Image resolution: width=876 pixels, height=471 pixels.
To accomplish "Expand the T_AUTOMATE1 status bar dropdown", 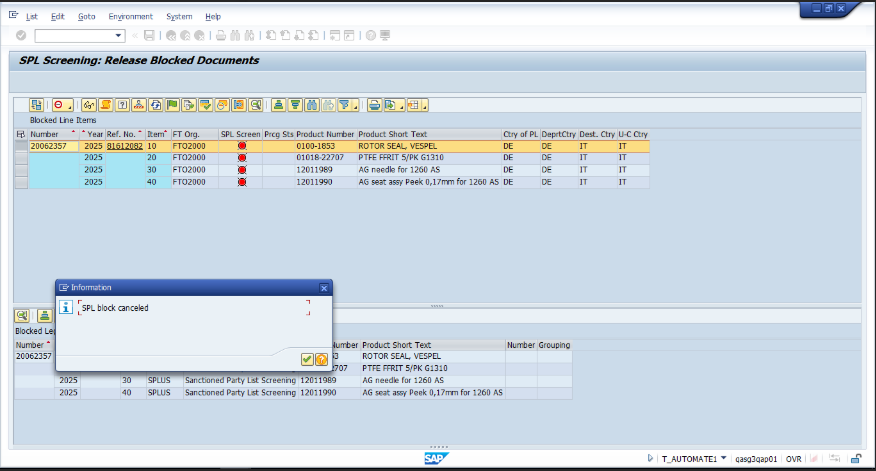I will (723, 458).
